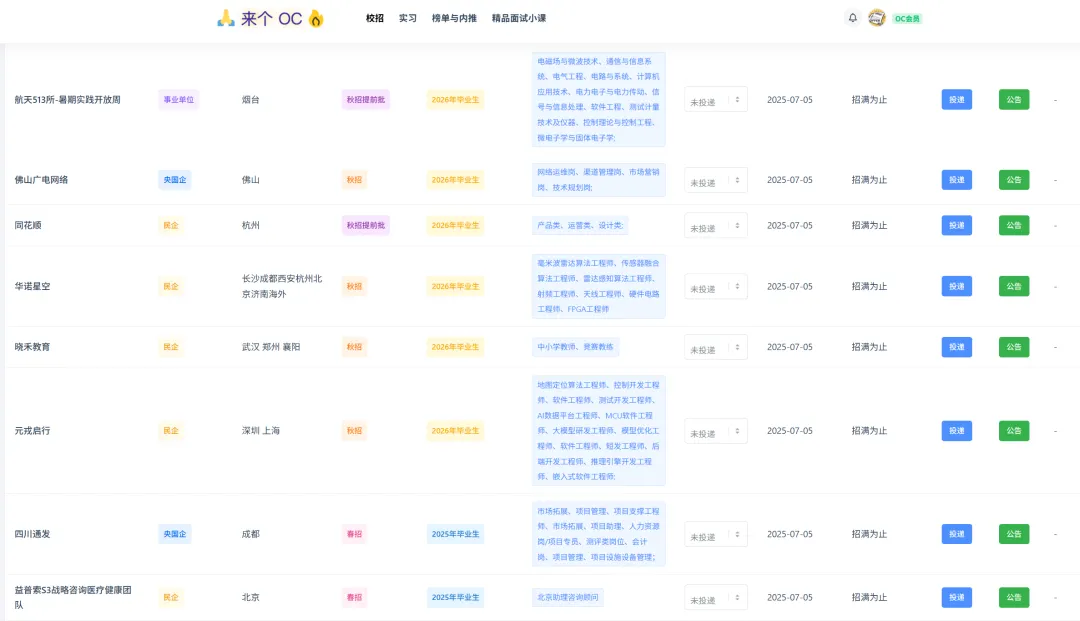This screenshot has height=621, width=1080.
Task: Click the 春招 tag on 四川通发
Action: pyautogui.click(x=354, y=534)
